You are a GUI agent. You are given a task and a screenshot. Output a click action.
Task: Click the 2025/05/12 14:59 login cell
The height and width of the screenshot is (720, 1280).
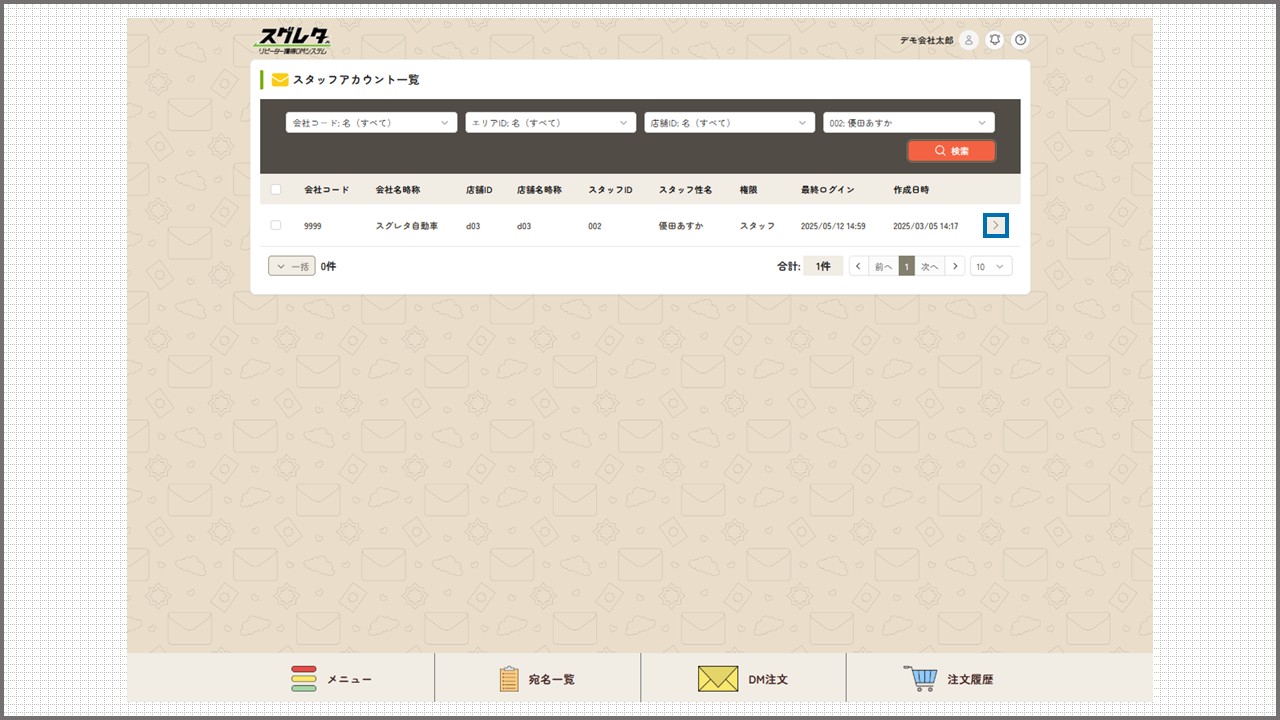[833, 226]
